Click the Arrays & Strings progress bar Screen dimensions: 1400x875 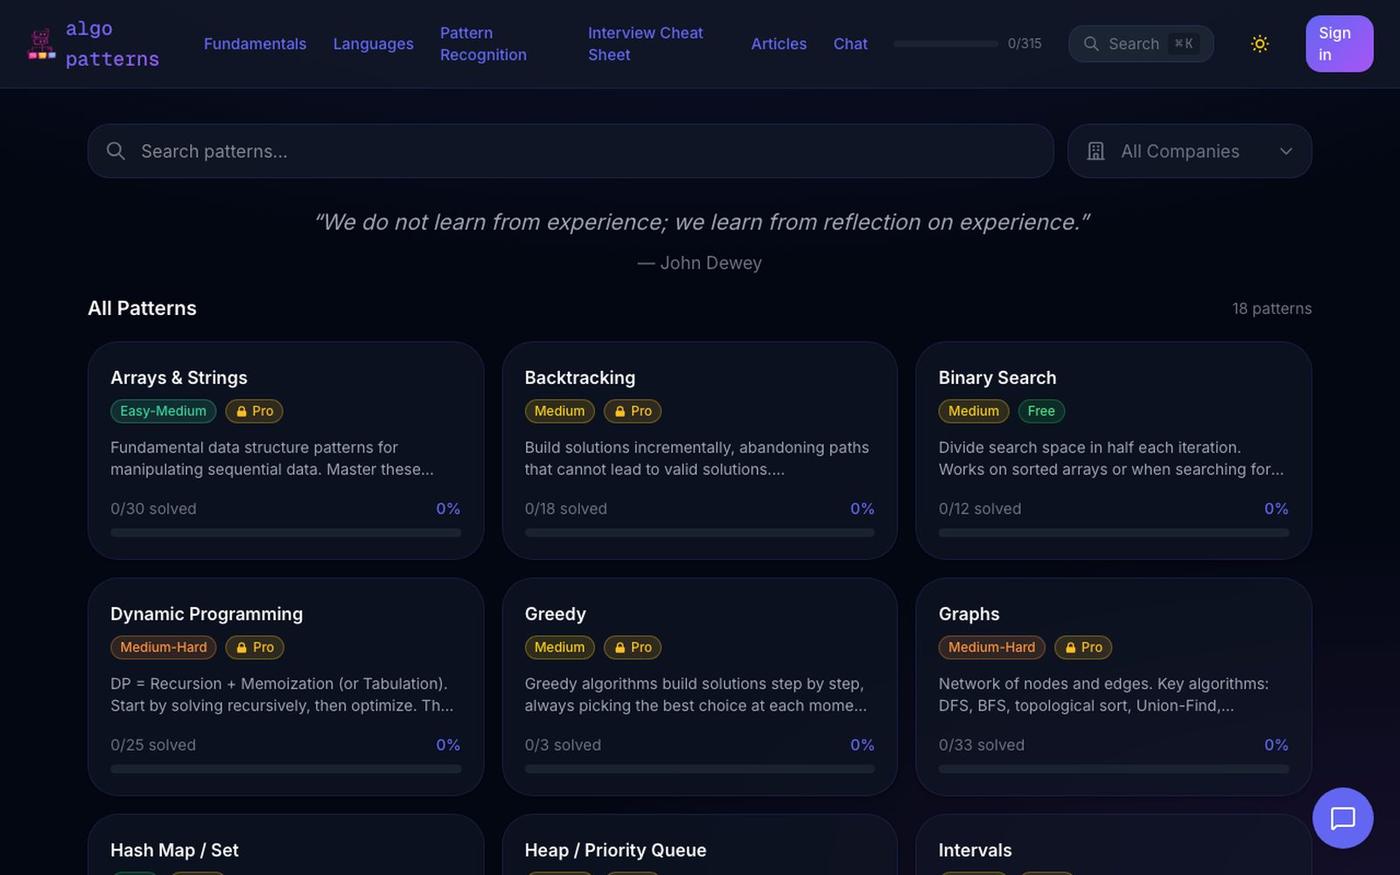tap(286, 533)
